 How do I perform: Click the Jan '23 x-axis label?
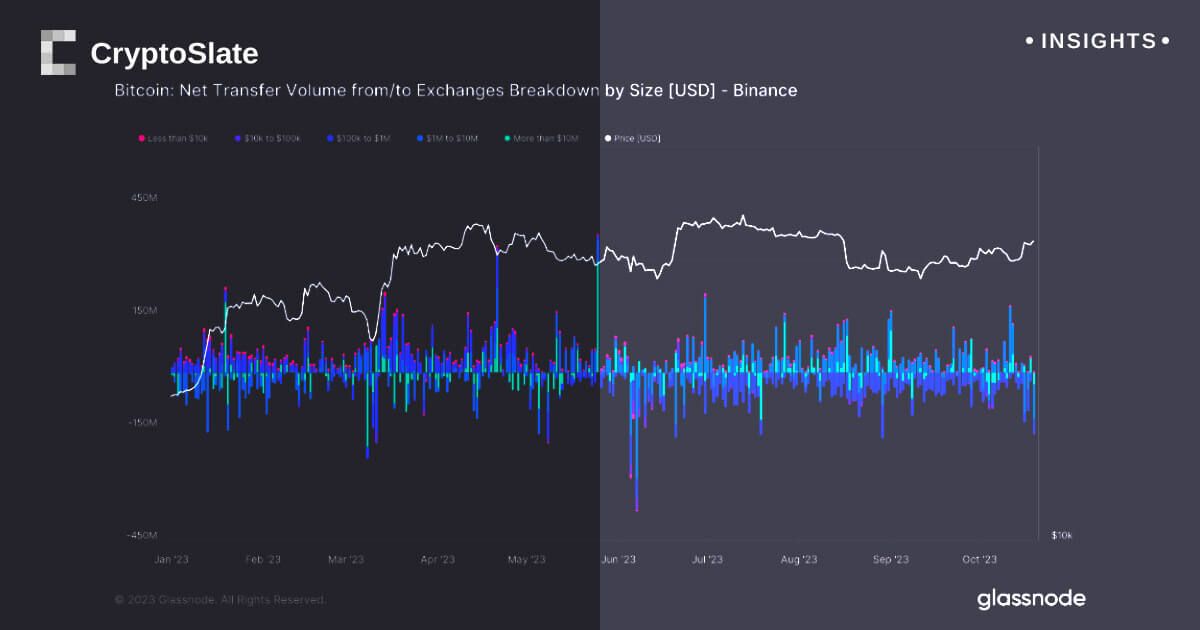pos(172,560)
